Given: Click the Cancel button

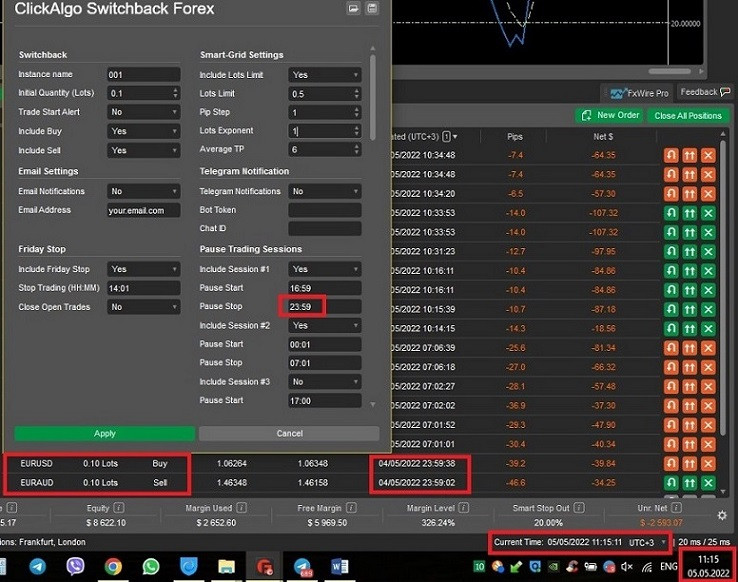Looking at the screenshot, I should (289, 433).
